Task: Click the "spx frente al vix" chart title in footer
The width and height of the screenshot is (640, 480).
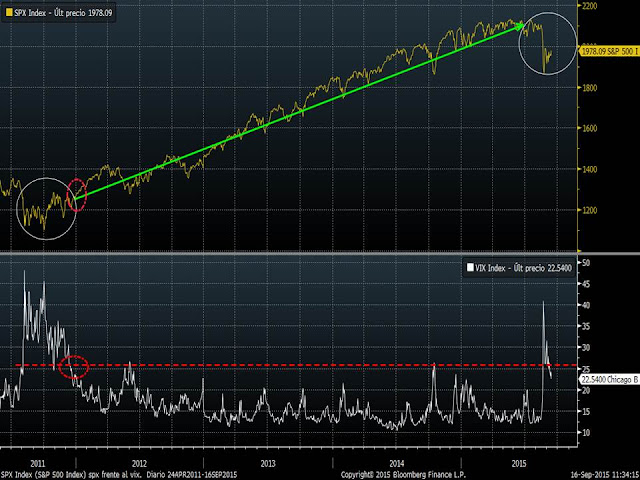Action: pyautogui.click(x=116, y=476)
